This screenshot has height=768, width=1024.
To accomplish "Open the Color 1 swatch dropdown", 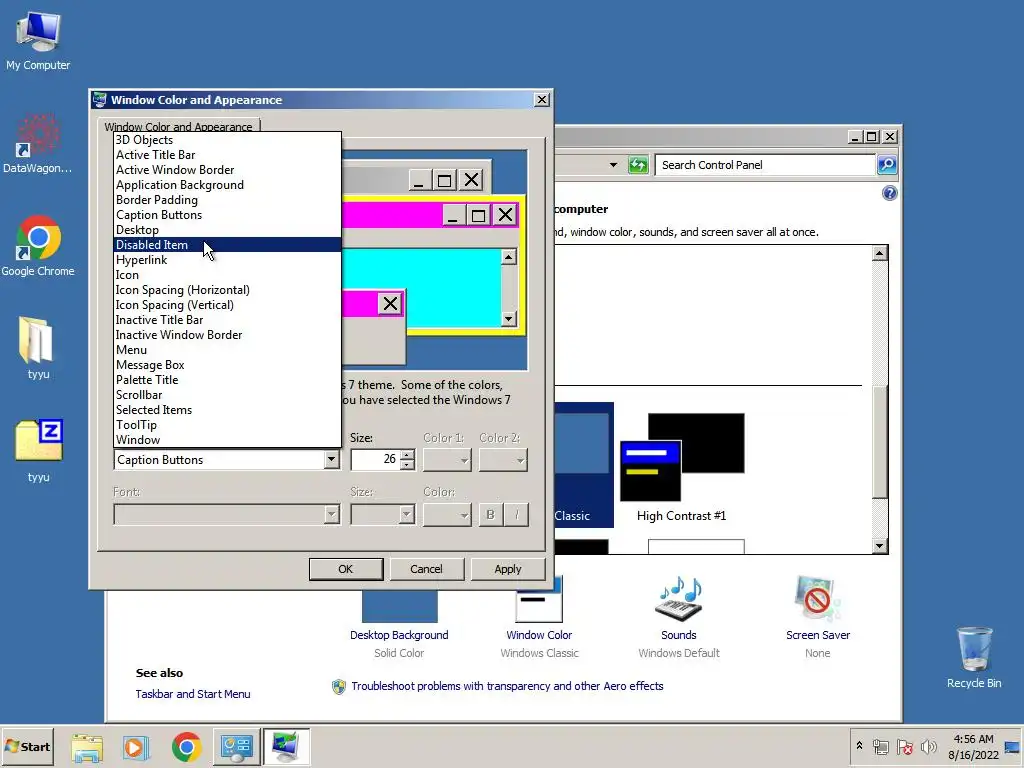I will tap(447, 460).
